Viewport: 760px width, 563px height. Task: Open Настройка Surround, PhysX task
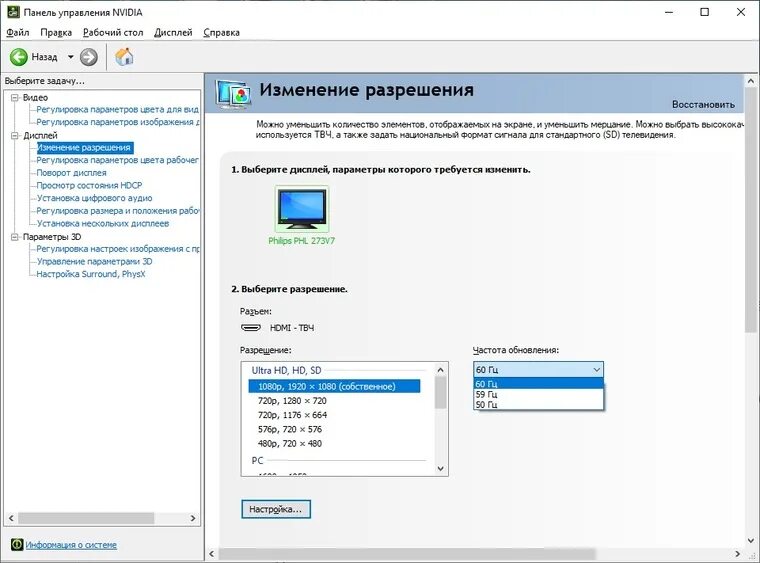pyautogui.click(x=91, y=274)
